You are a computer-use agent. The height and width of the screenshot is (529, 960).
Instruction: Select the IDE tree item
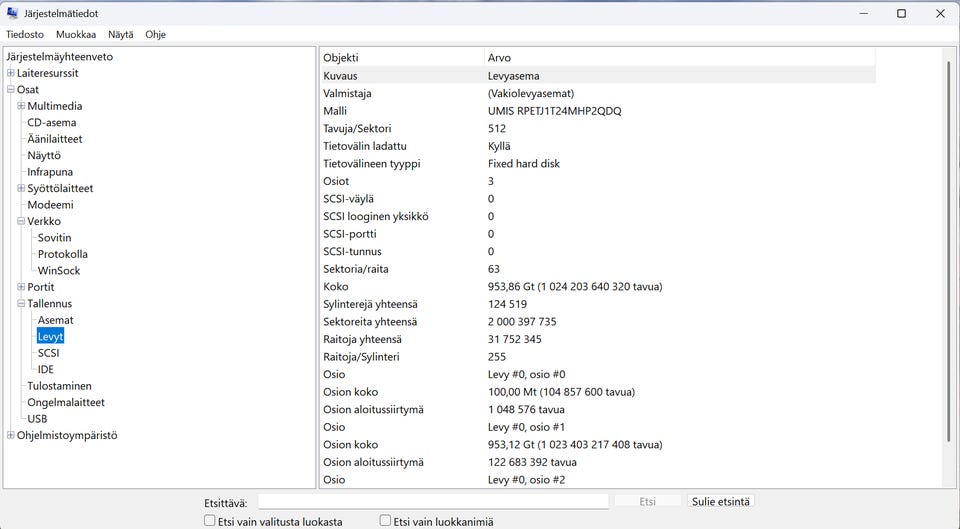click(x=45, y=370)
